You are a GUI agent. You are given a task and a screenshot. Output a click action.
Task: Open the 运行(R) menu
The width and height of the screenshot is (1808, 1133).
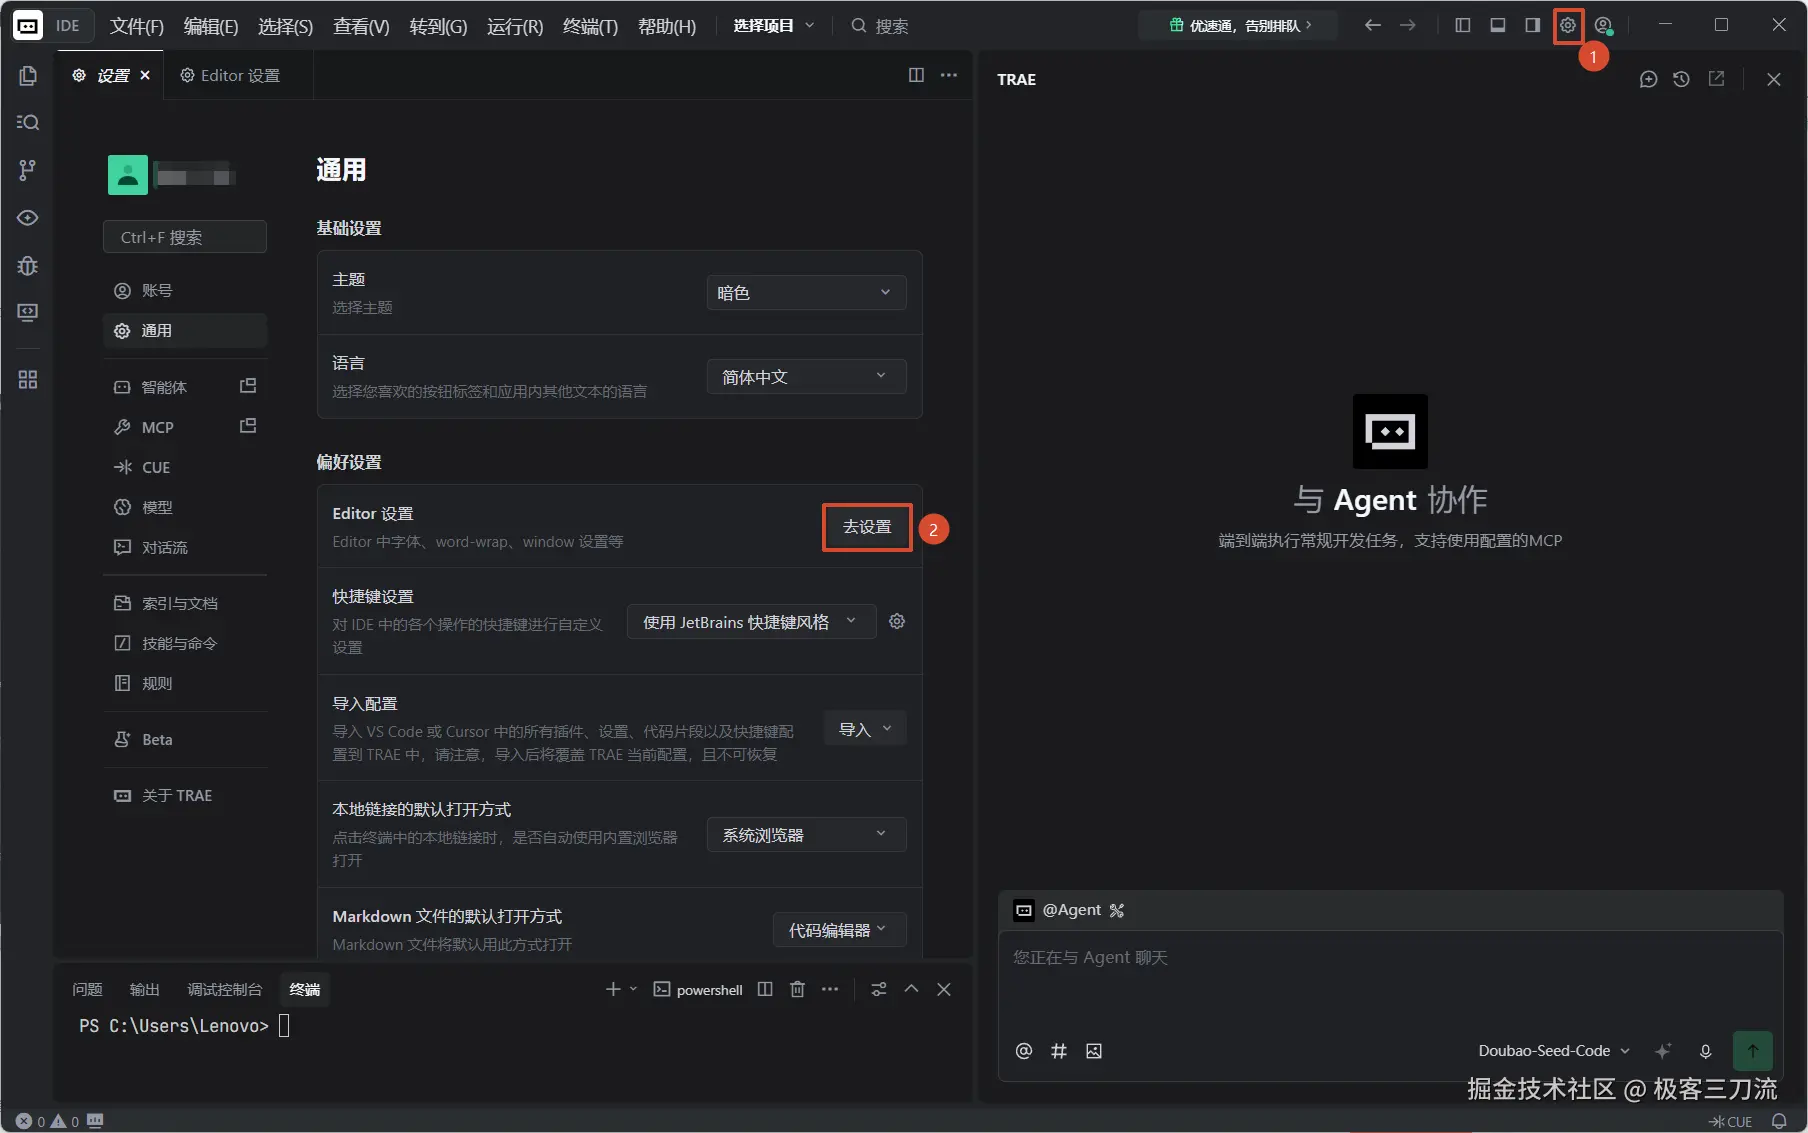pyautogui.click(x=515, y=26)
